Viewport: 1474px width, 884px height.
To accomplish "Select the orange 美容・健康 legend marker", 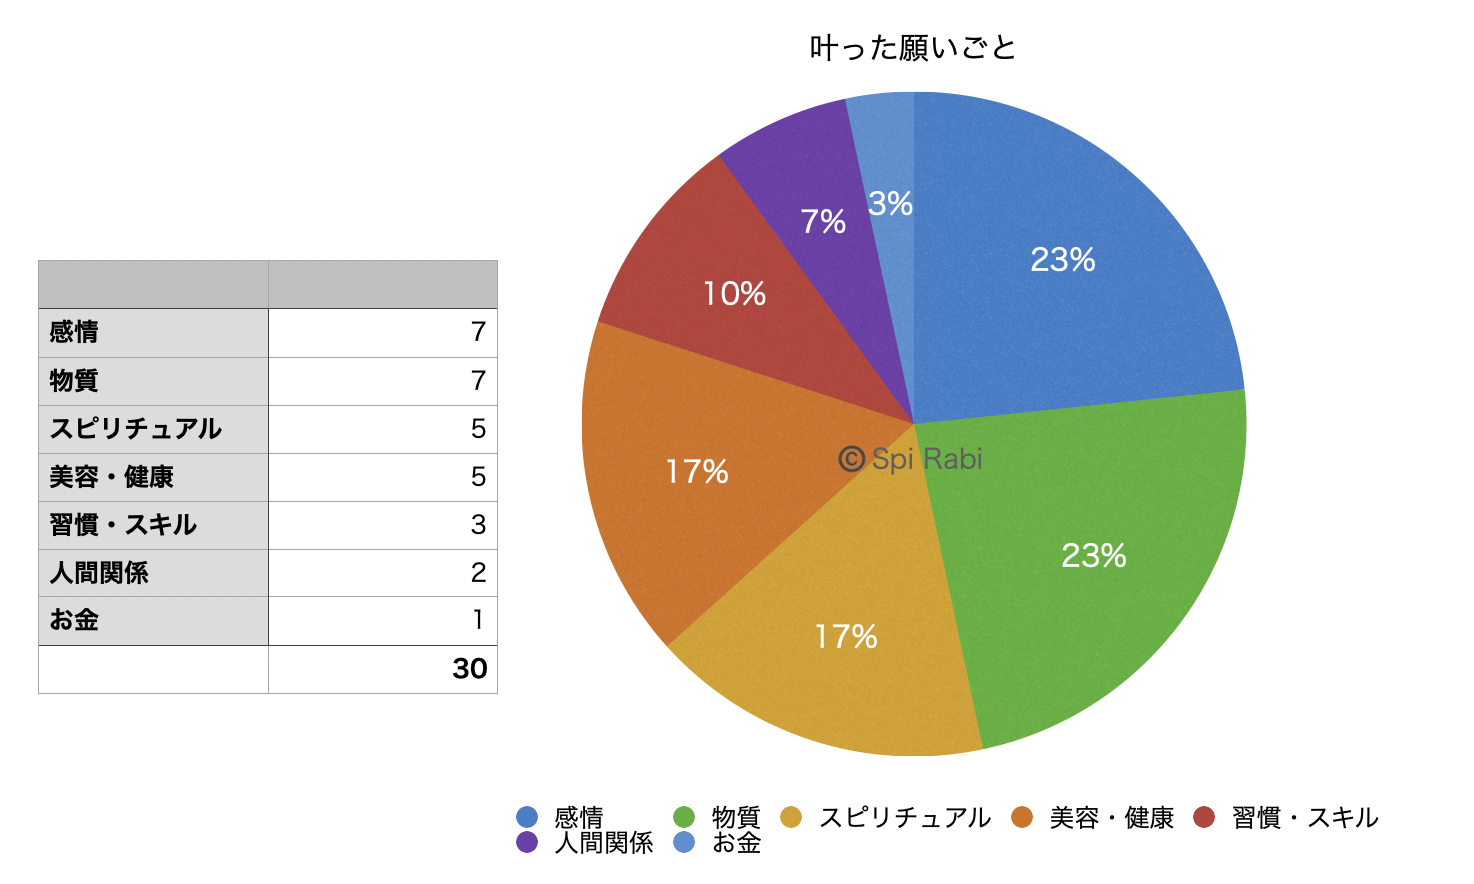I will 1022,817.
